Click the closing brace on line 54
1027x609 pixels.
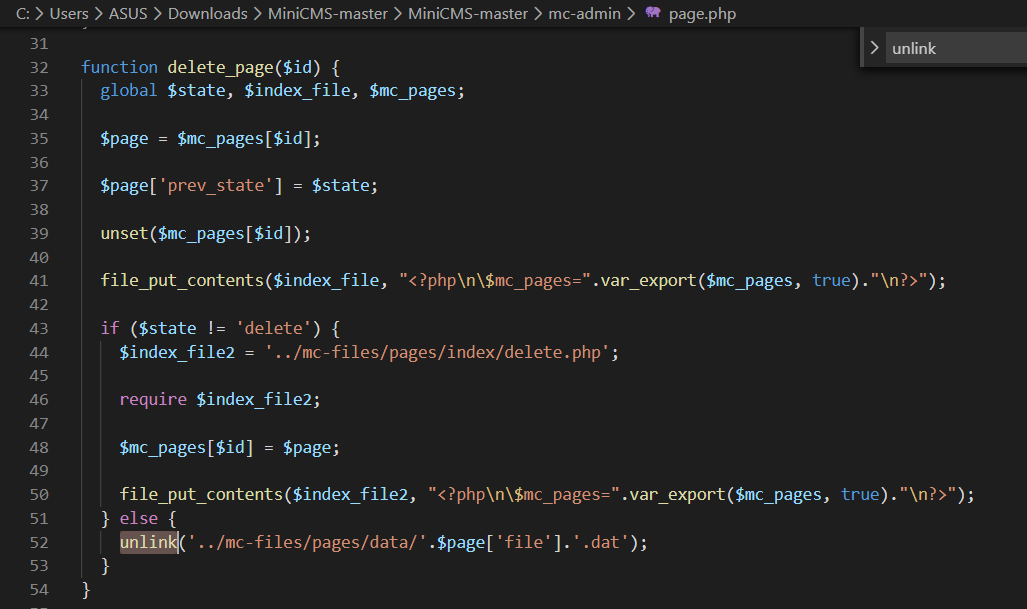pos(86,590)
